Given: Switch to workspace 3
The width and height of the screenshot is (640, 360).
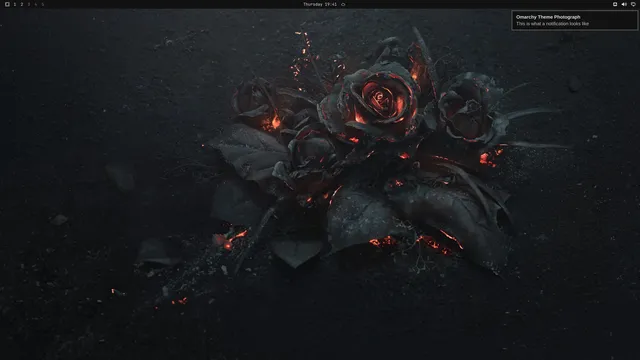Looking at the screenshot, I should pos(29,4).
